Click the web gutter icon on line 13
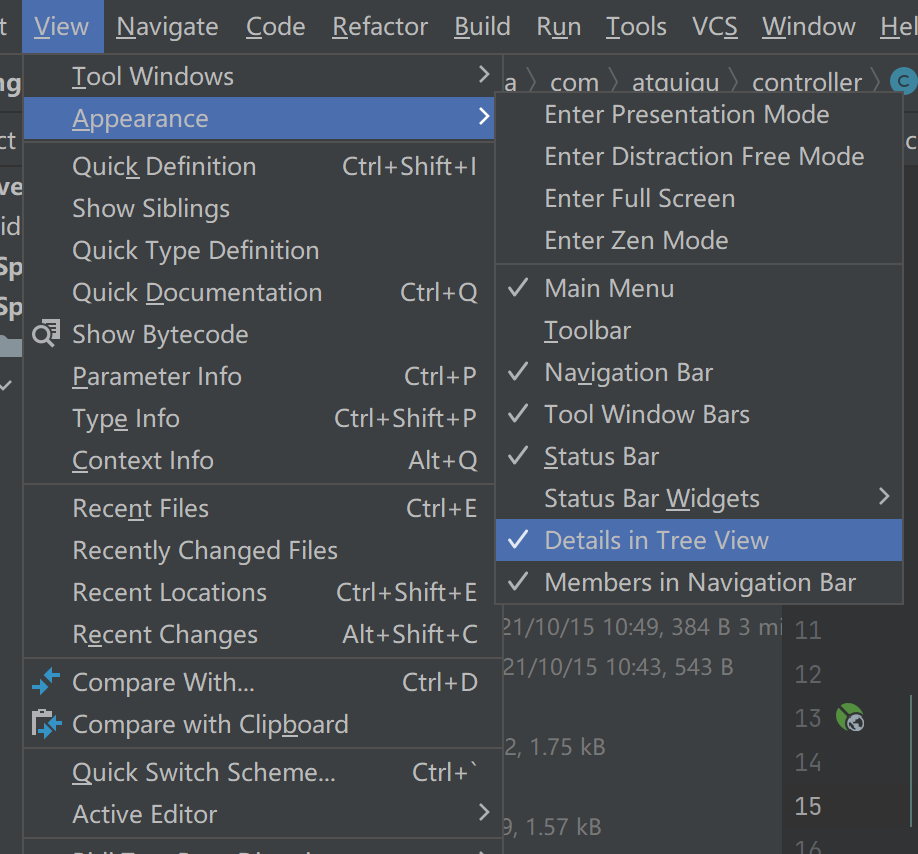Viewport: 918px width, 854px height. (x=850, y=717)
